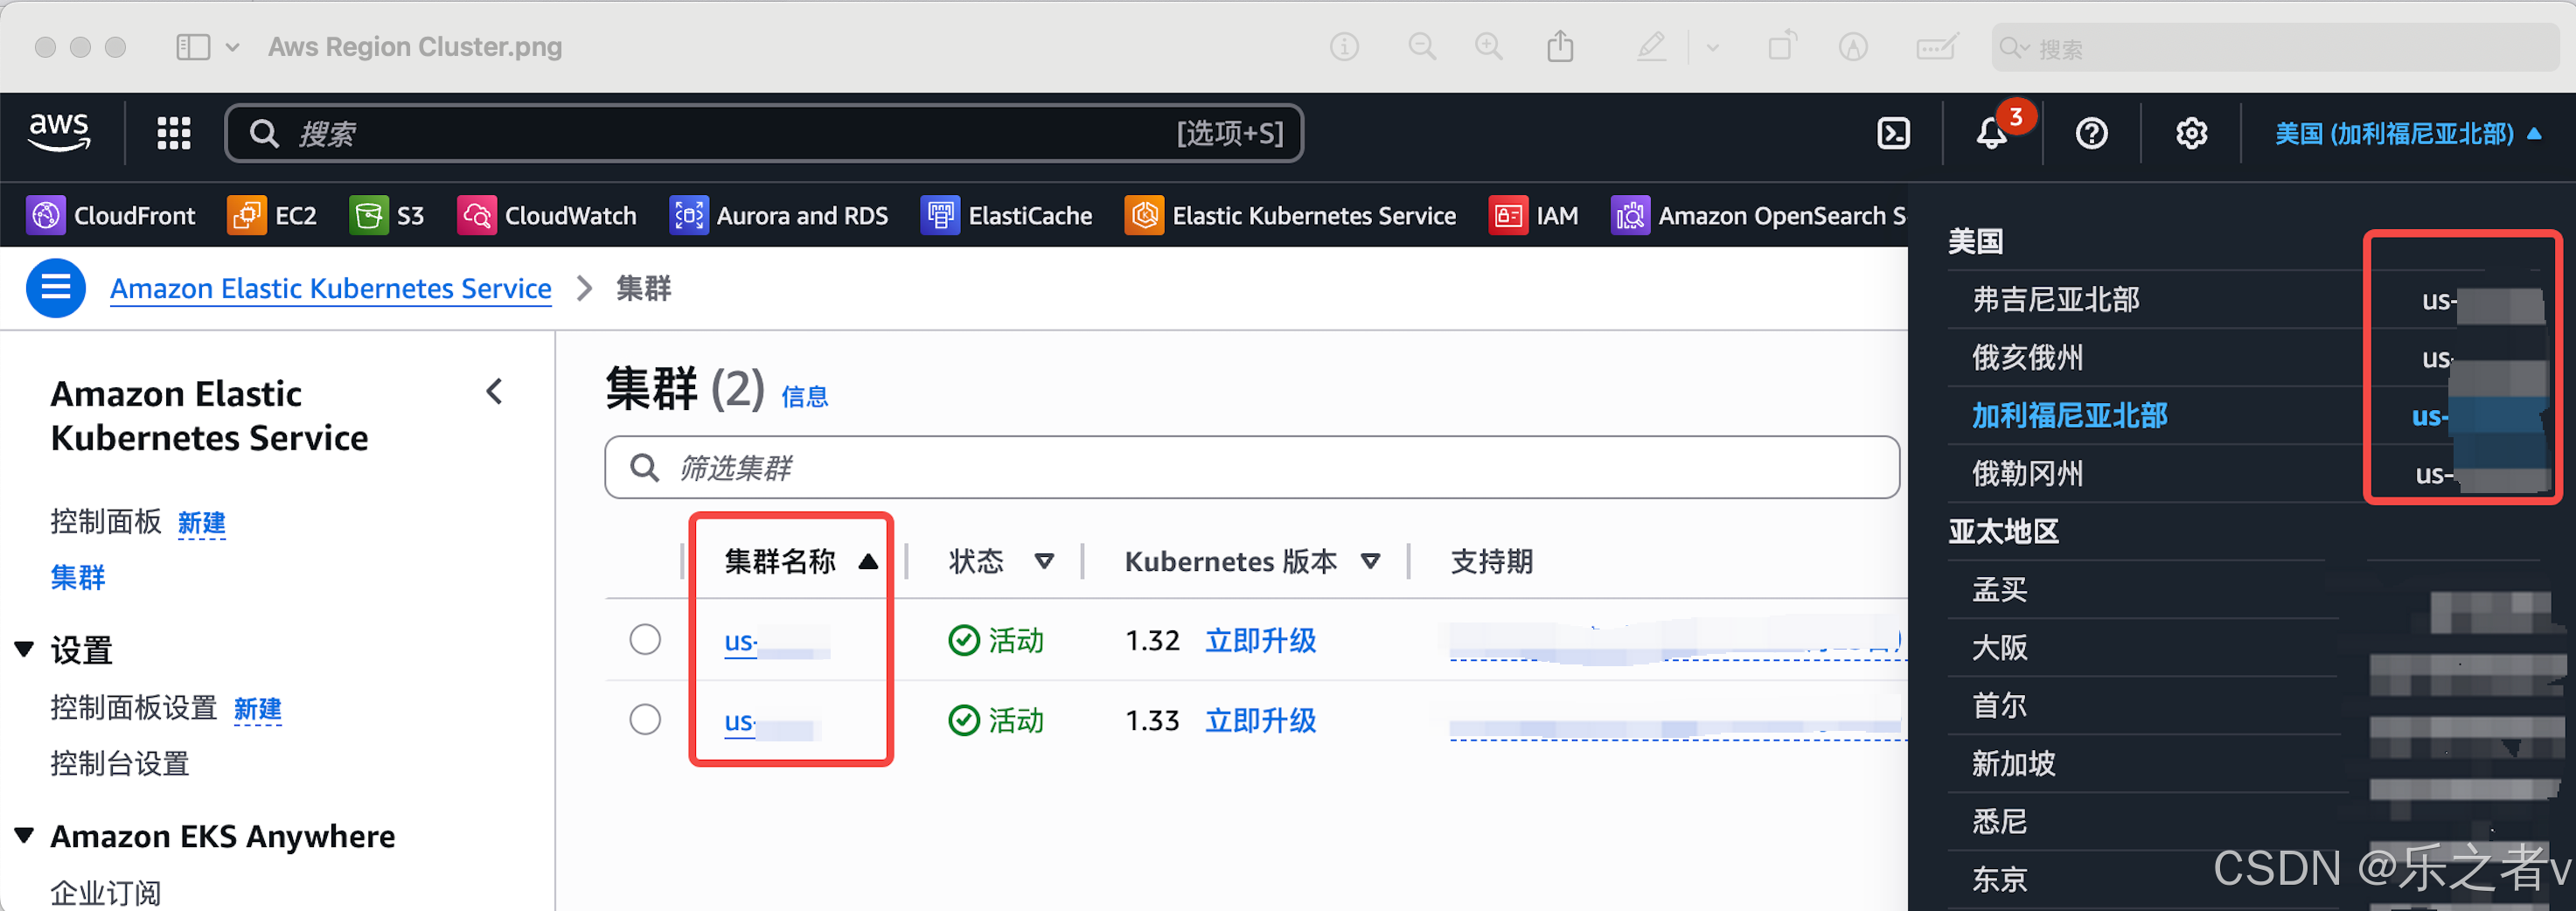The height and width of the screenshot is (911, 2576).
Task: Open the region selector 美国 (加利福尼亚北部)
Action: 2408,133
